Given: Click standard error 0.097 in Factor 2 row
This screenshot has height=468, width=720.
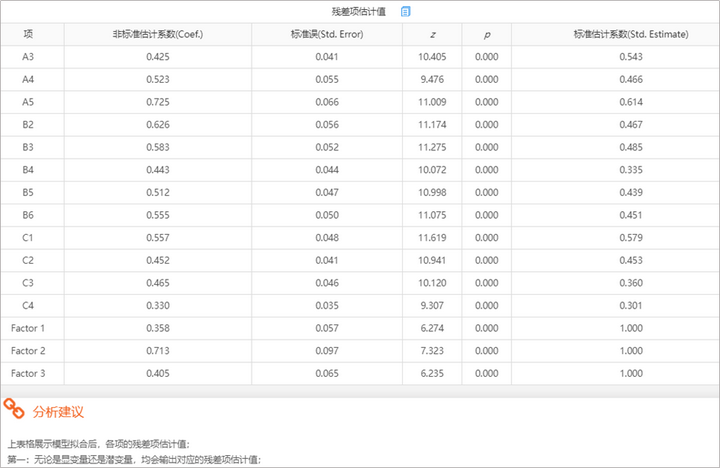Looking at the screenshot, I should pos(327,350).
